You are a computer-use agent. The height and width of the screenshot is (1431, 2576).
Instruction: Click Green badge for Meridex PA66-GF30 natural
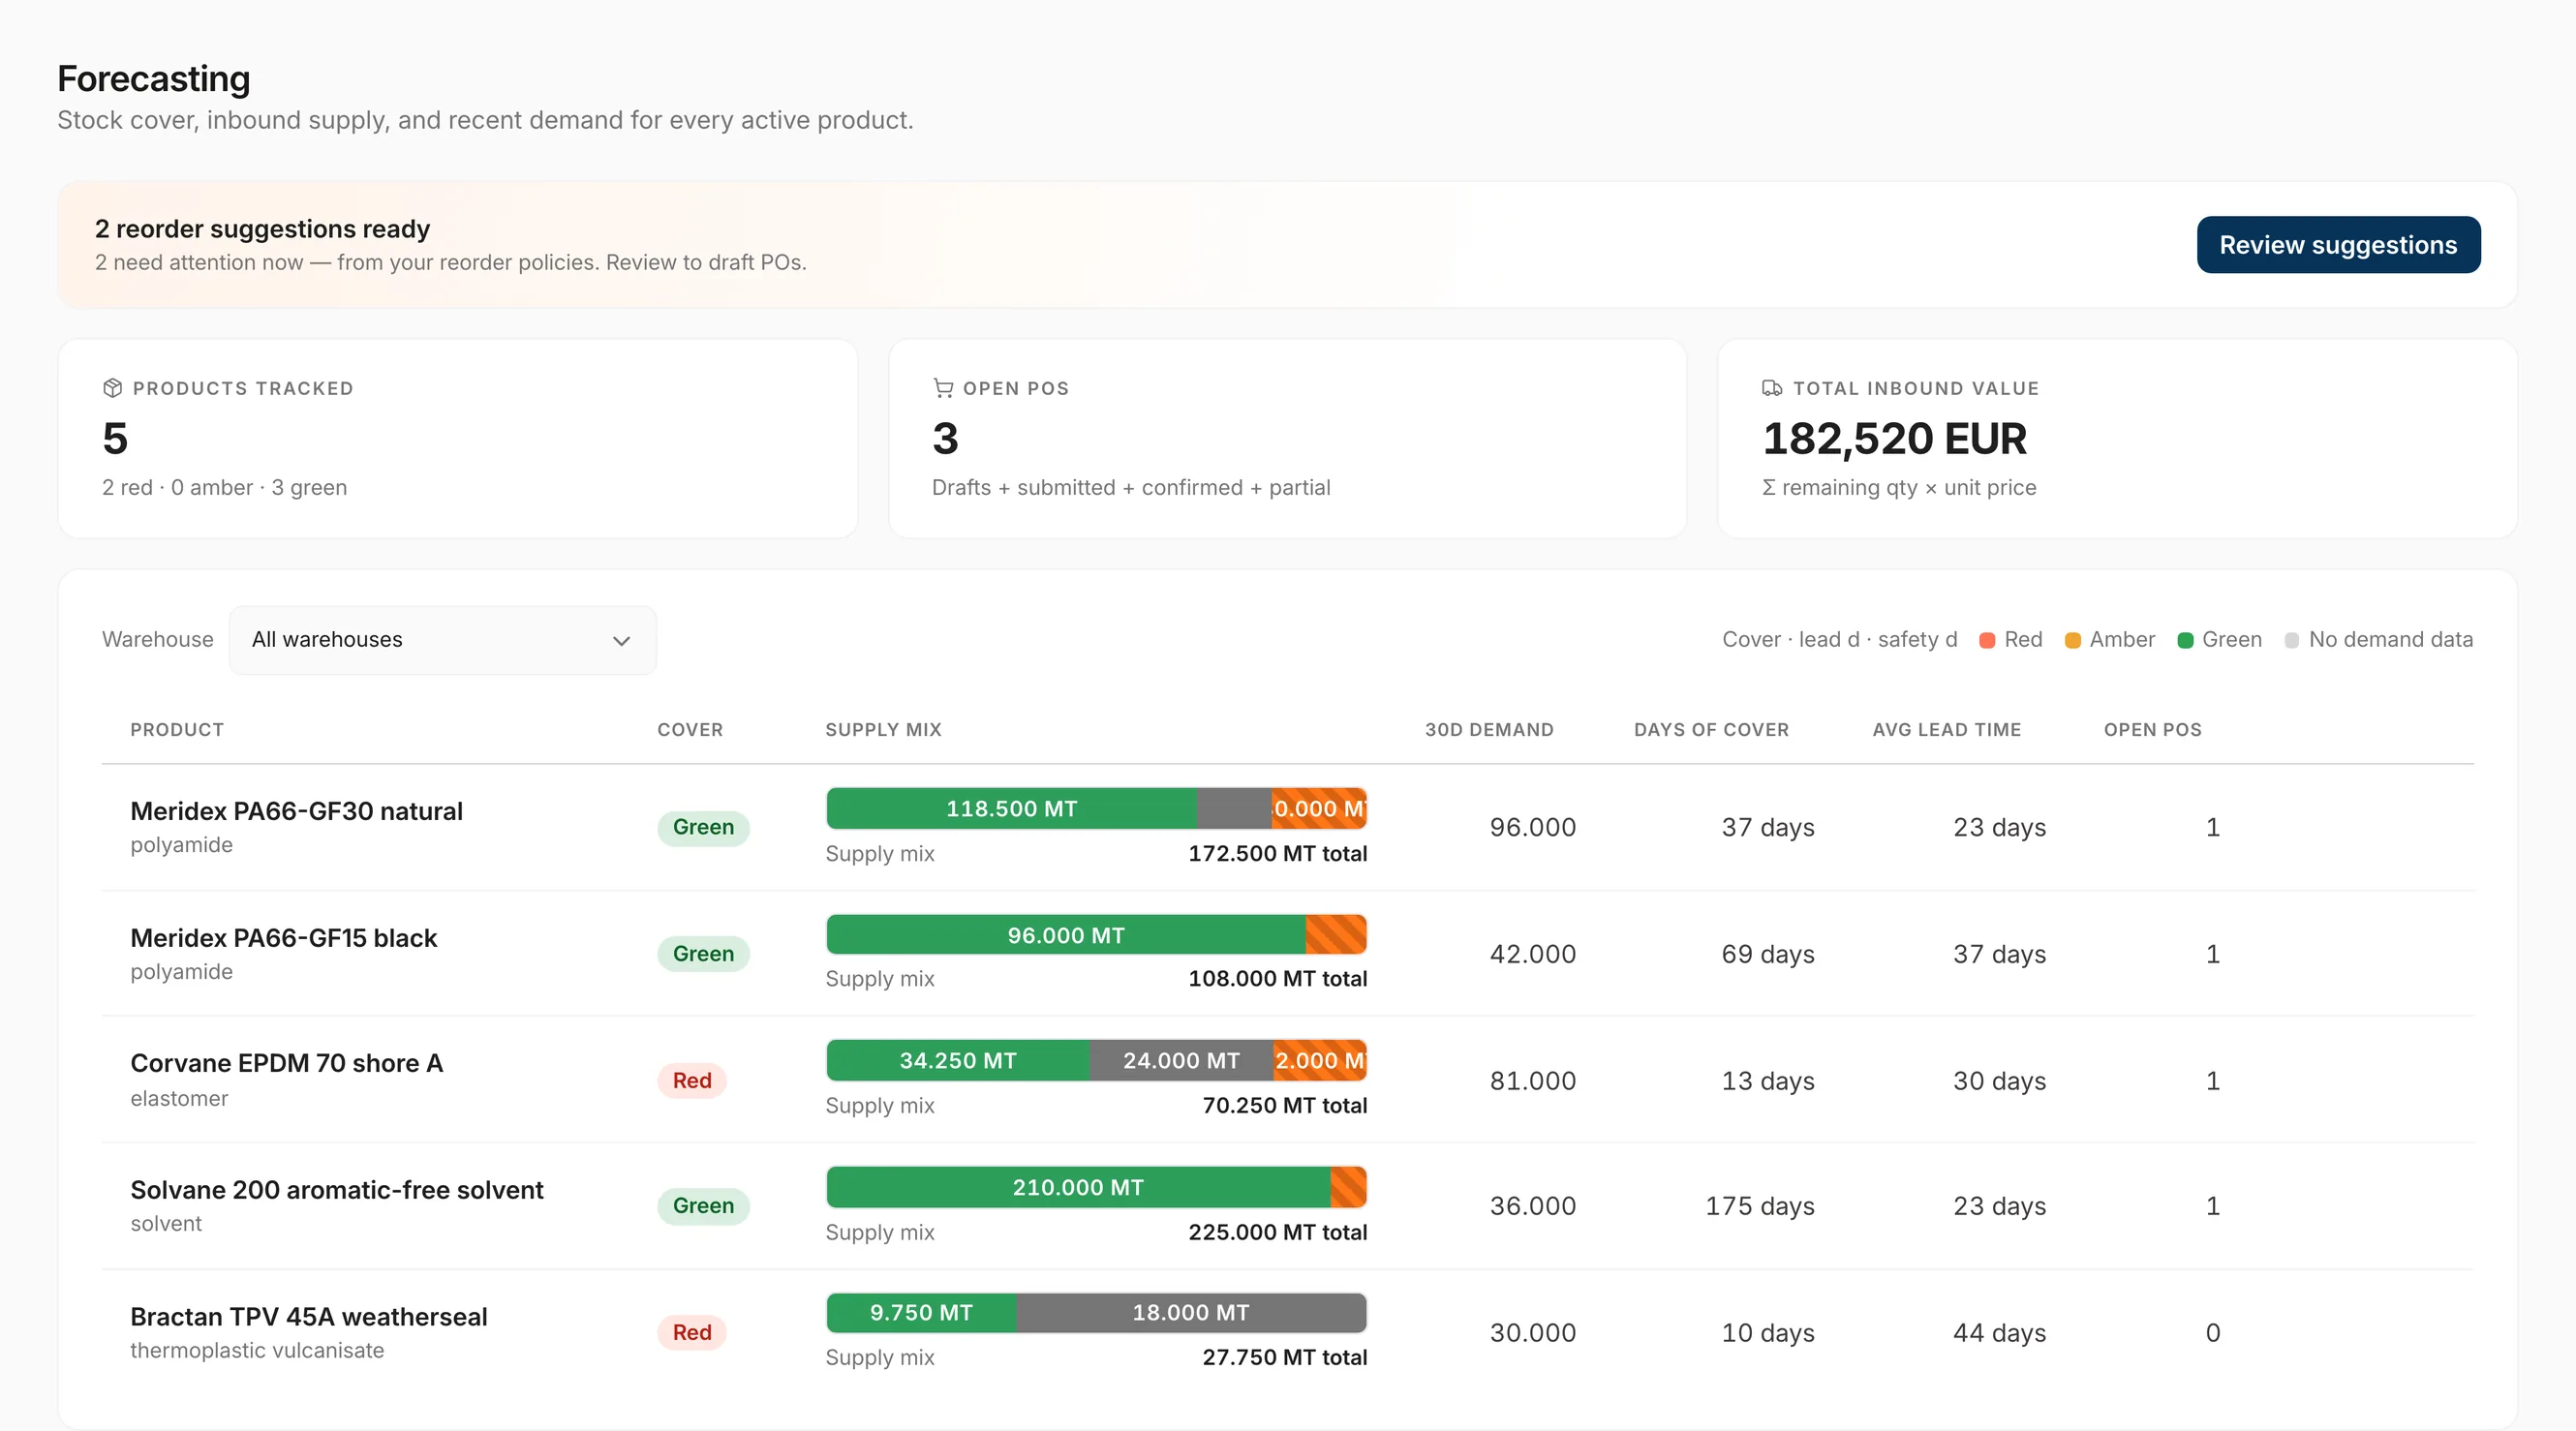(703, 827)
